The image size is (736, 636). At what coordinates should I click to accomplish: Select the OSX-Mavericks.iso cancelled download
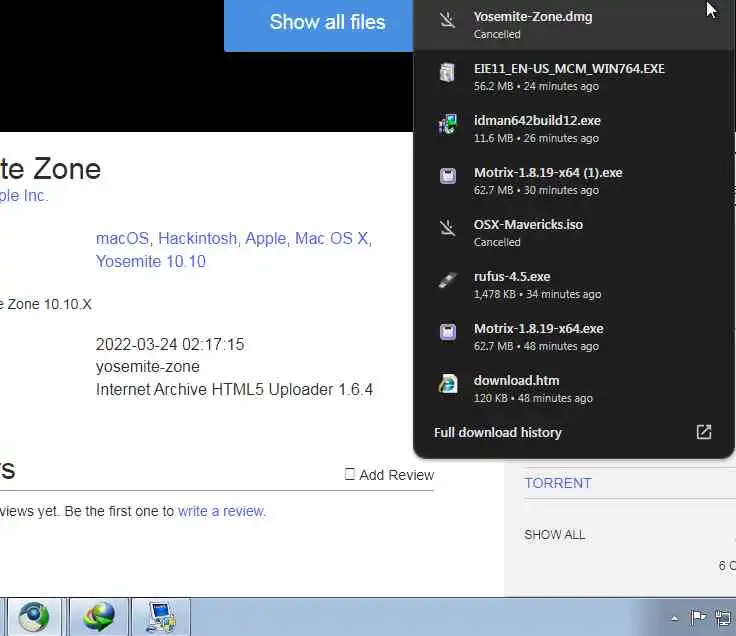pyautogui.click(x=574, y=233)
